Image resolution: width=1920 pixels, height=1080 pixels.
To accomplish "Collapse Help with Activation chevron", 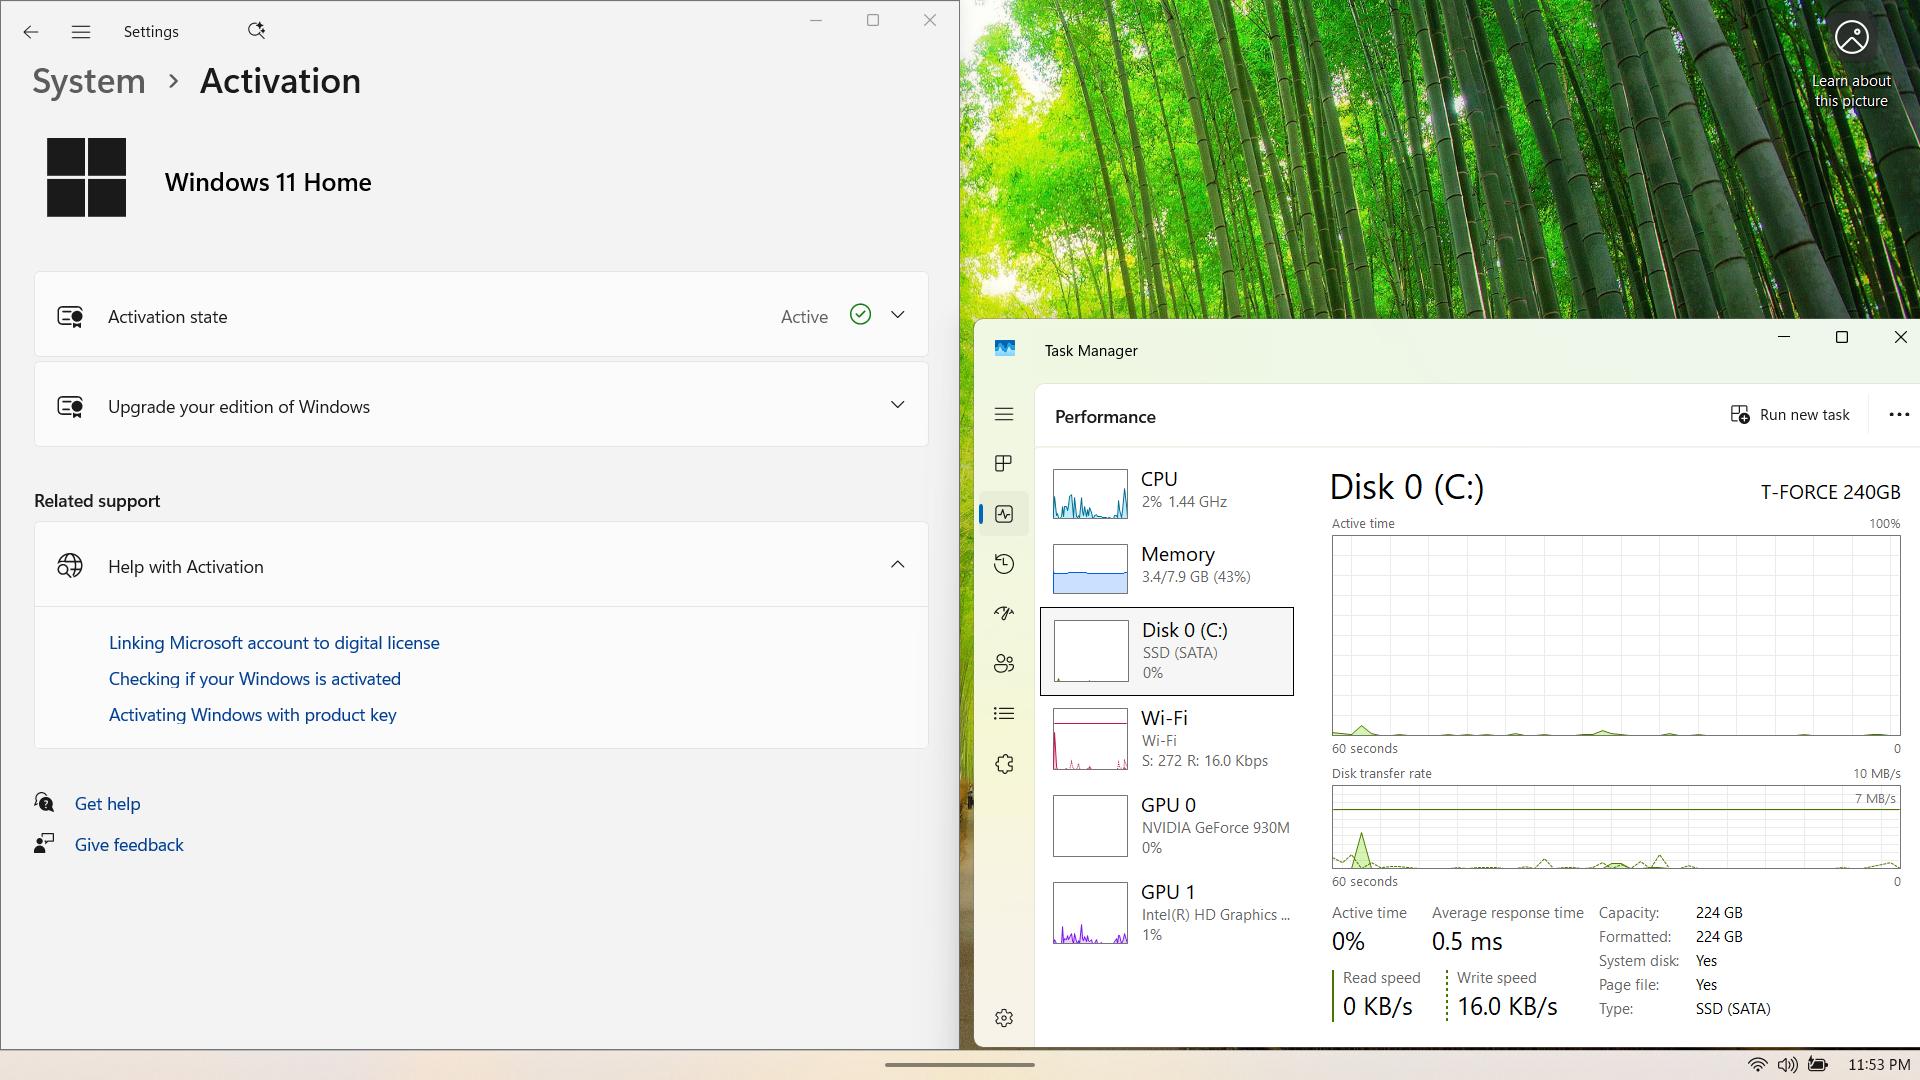I will (x=897, y=565).
